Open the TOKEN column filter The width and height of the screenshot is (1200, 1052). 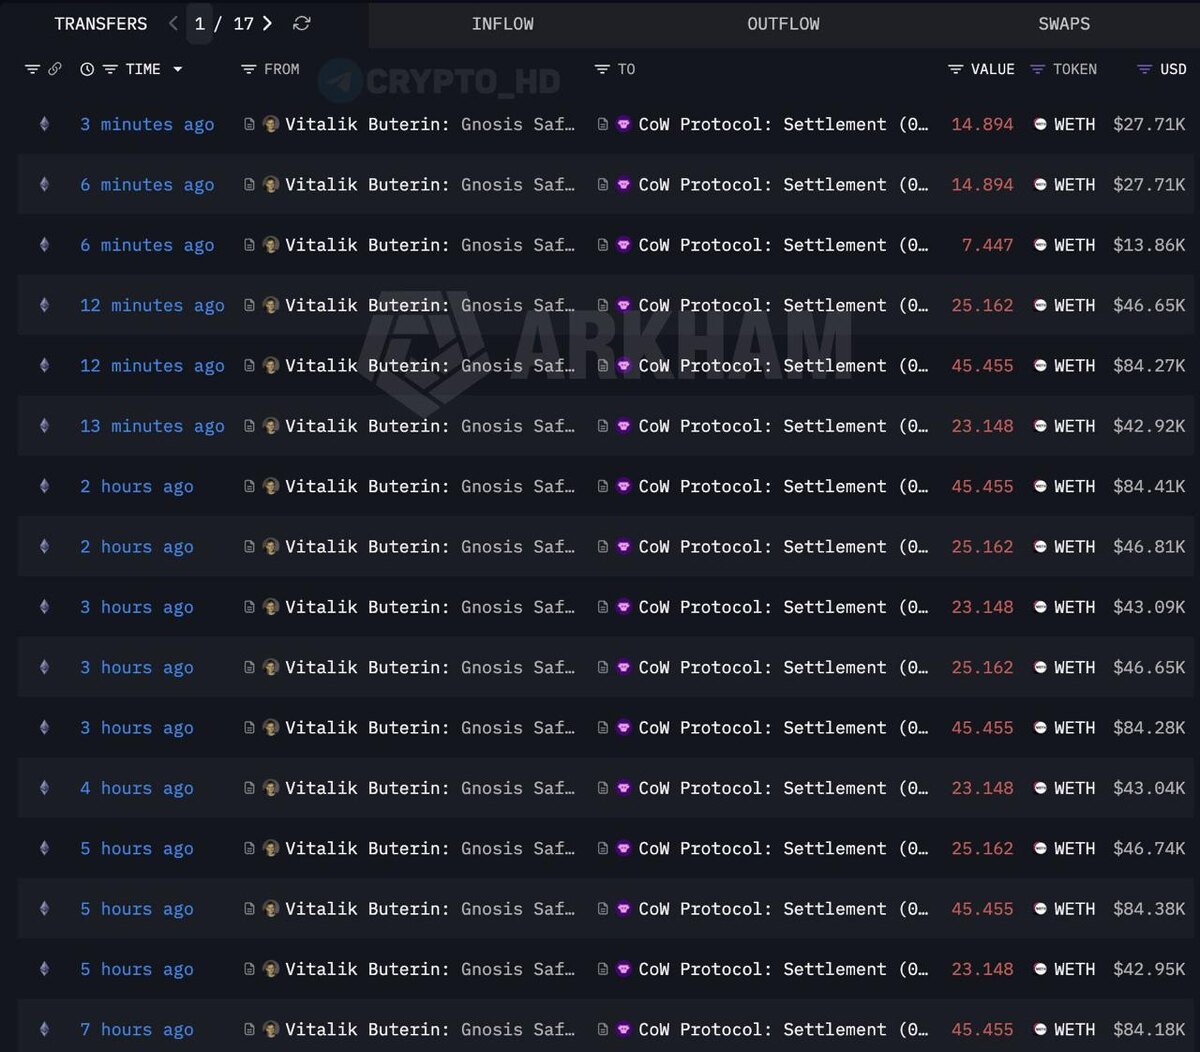1037,69
